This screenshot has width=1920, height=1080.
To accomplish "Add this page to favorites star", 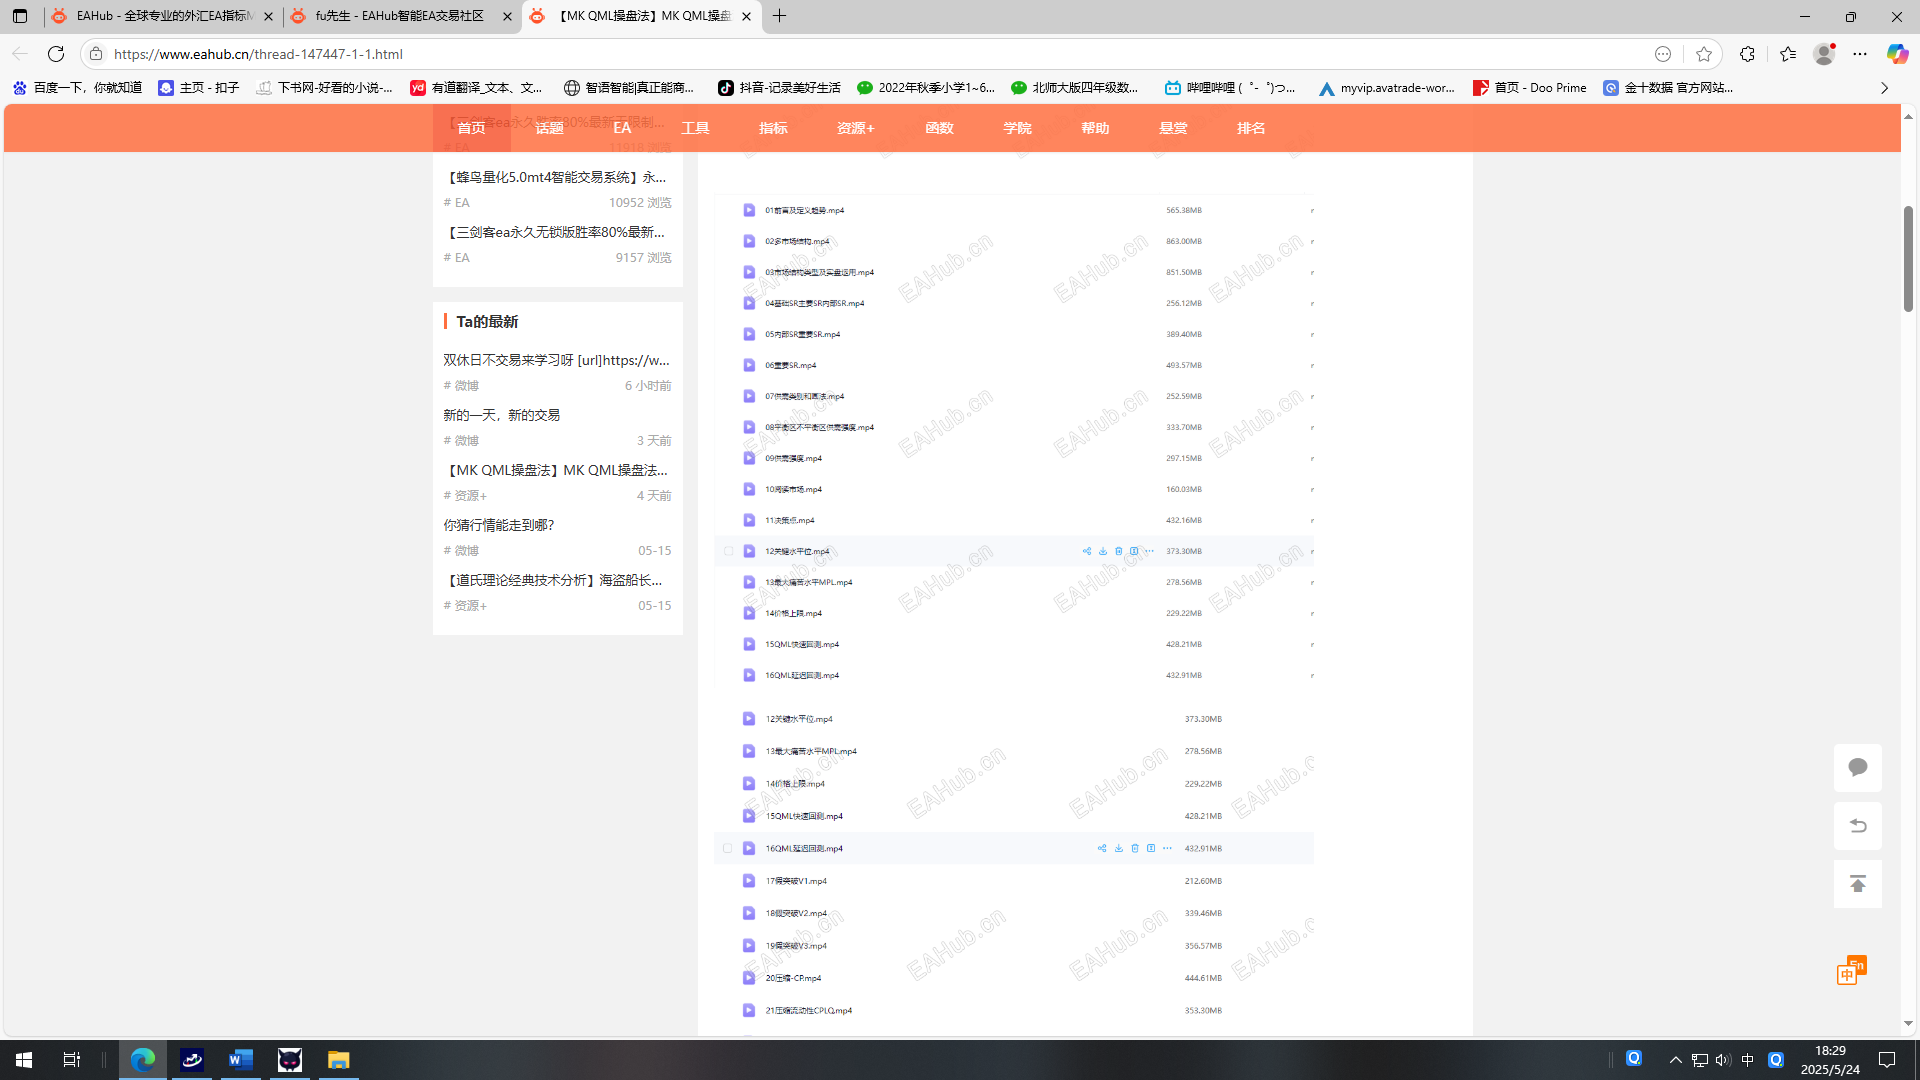I will (1704, 54).
